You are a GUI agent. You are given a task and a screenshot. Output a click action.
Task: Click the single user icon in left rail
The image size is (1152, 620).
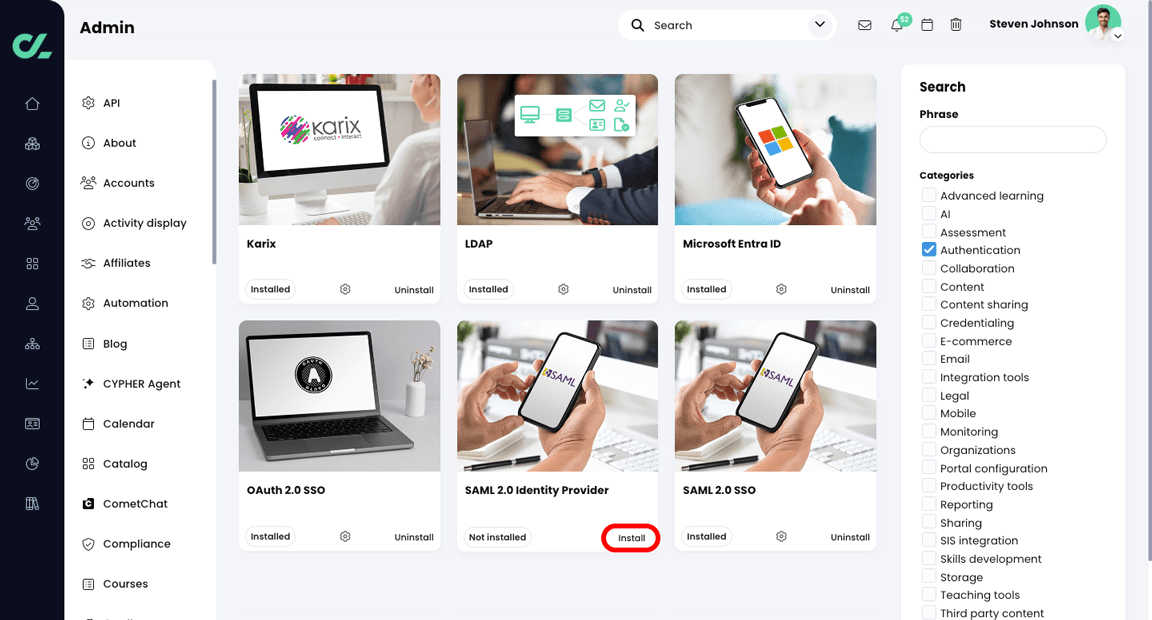[32, 303]
